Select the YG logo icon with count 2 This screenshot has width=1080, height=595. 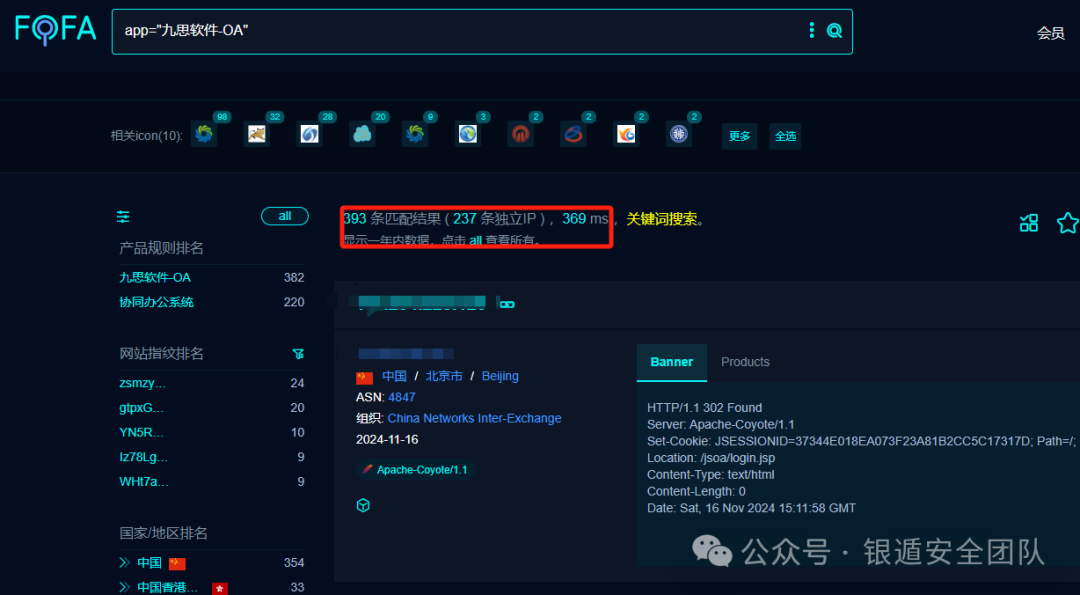click(x=626, y=134)
